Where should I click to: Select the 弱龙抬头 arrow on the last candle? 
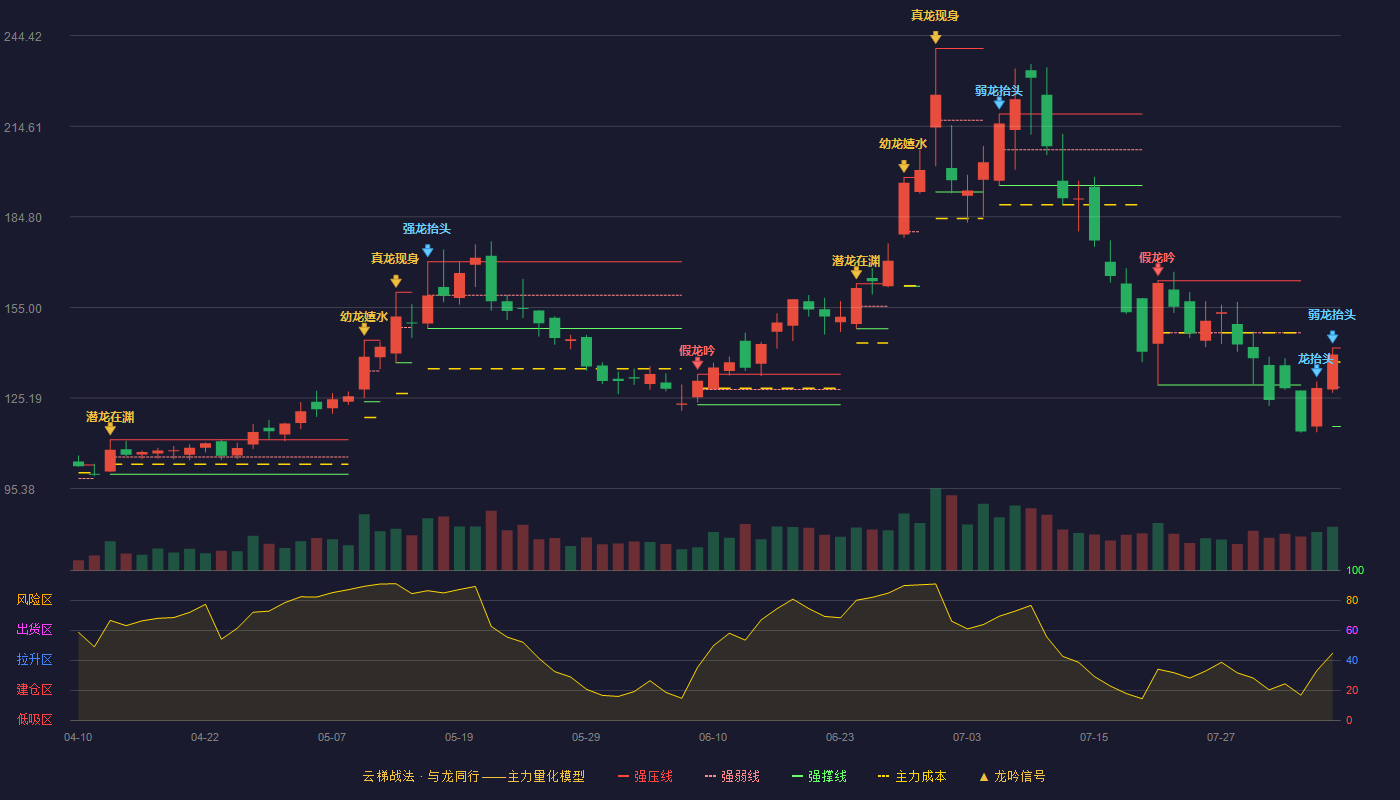pyautogui.click(x=1332, y=337)
